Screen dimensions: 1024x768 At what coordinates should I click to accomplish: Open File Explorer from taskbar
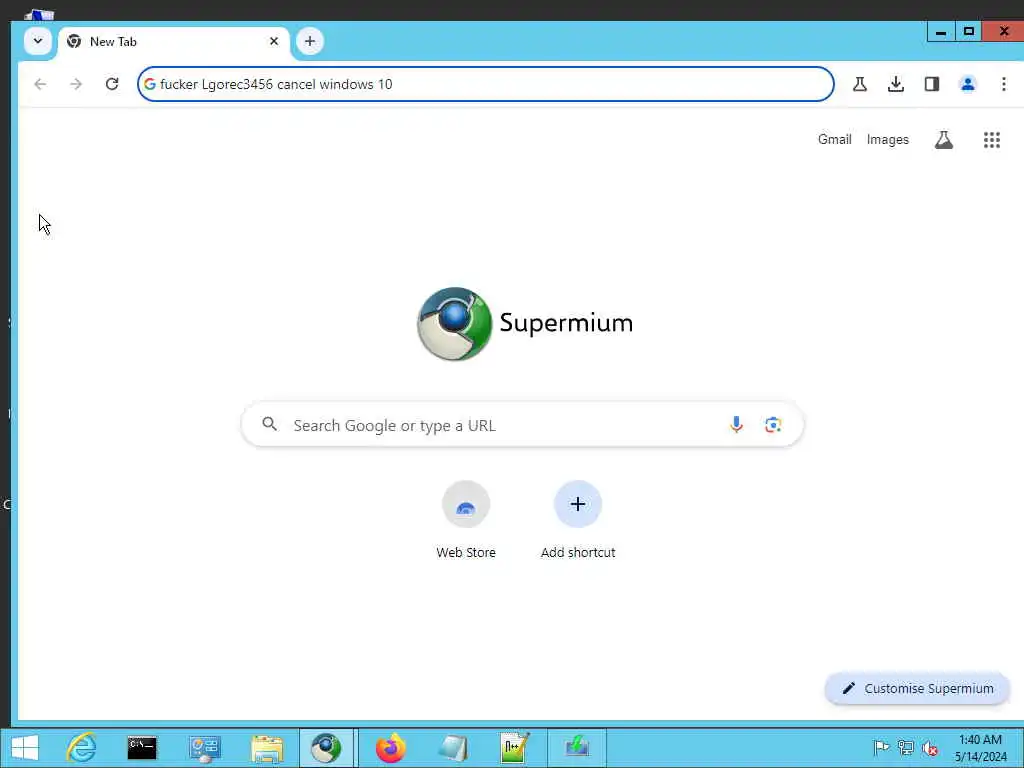click(267, 748)
